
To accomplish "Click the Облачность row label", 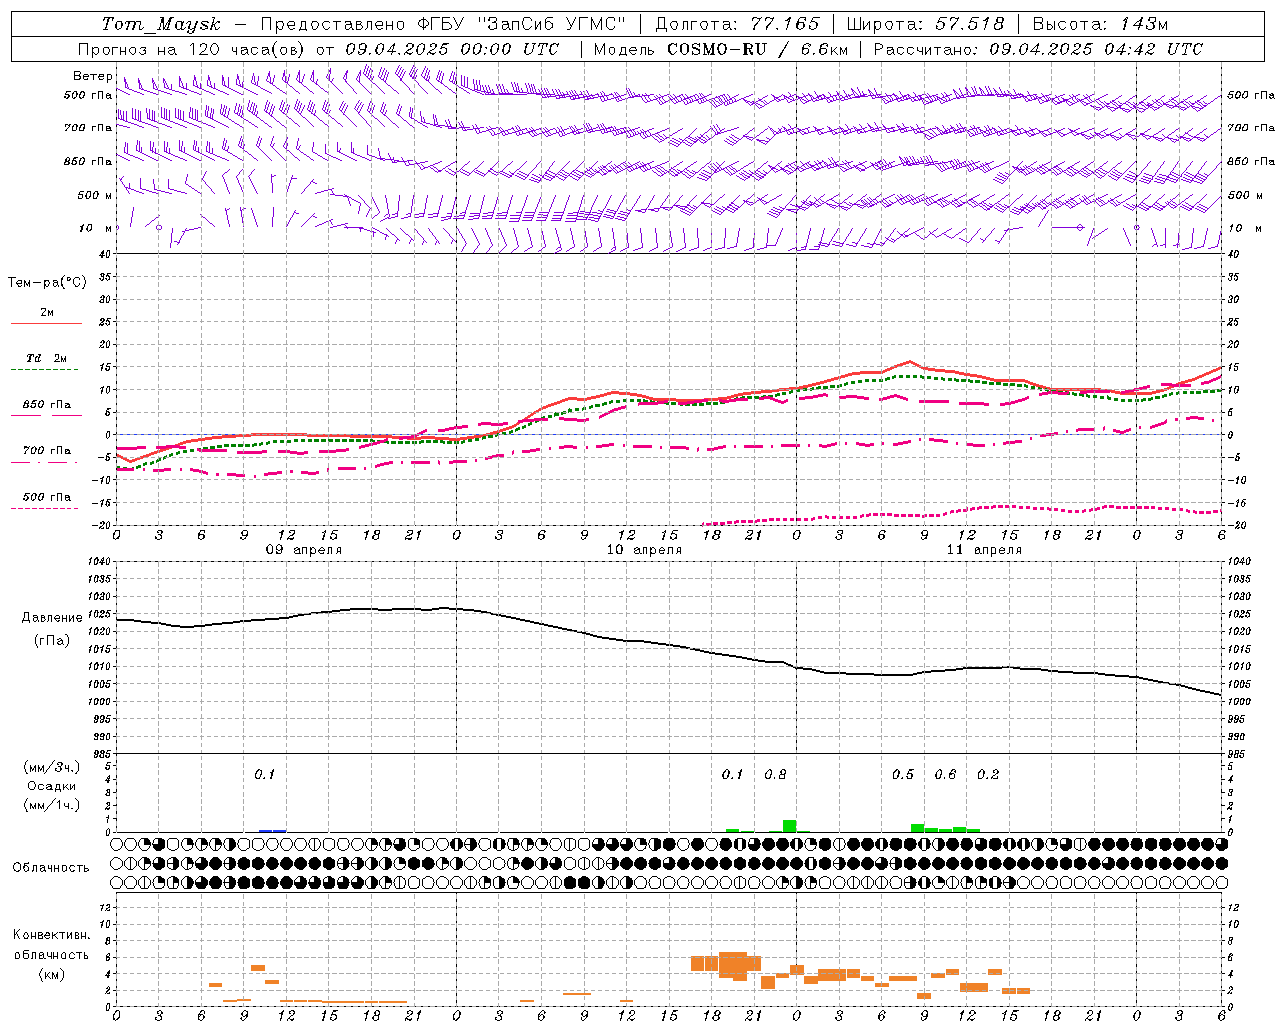I will click(x=51, y=868).
